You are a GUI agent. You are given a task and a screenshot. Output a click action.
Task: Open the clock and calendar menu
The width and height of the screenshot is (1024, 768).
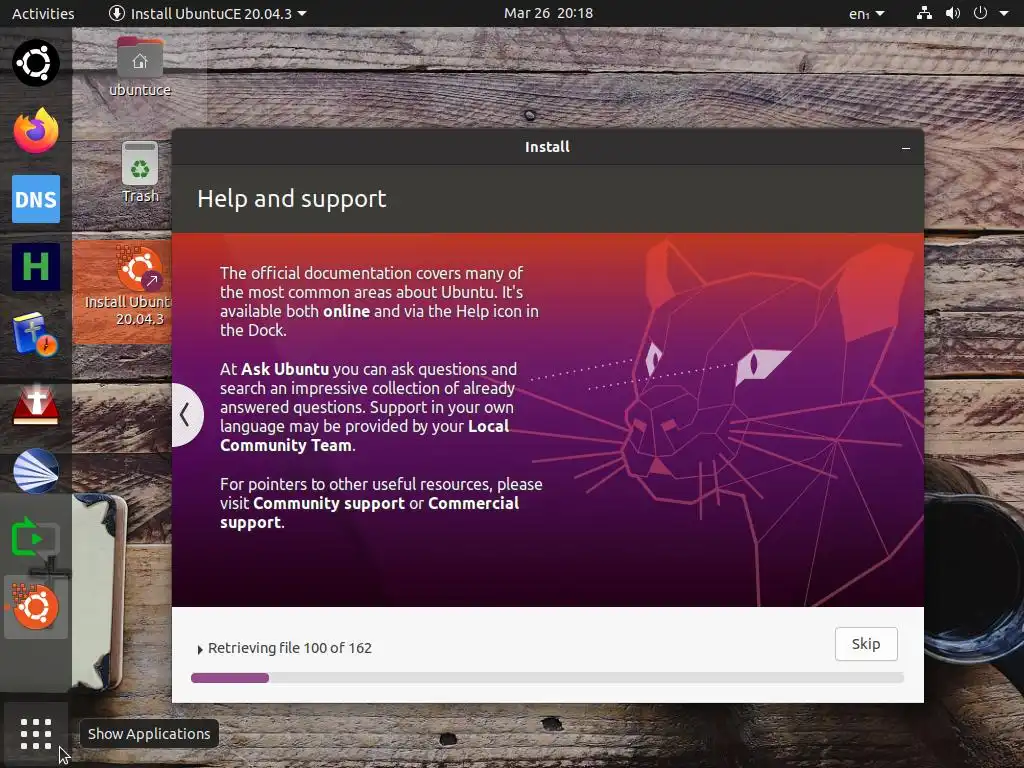tap(548, 13)
